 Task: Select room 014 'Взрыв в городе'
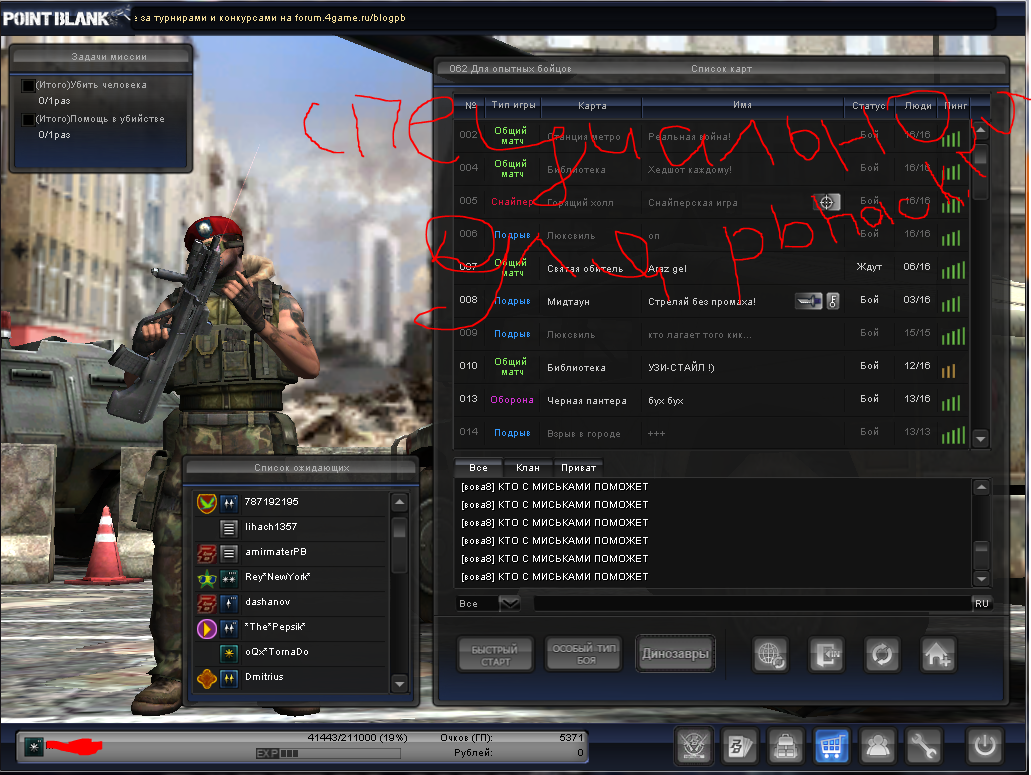[711, 433]
